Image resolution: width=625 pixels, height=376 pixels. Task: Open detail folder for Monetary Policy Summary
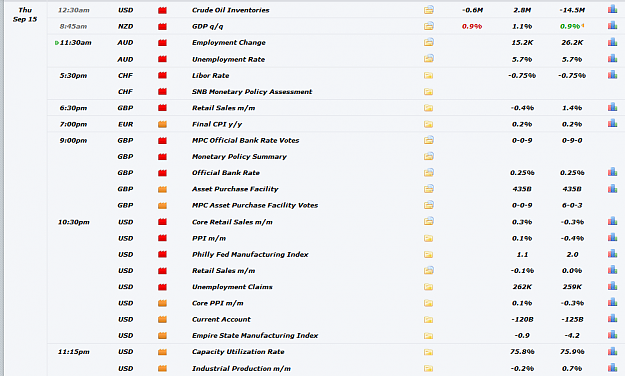pos(428,156)
